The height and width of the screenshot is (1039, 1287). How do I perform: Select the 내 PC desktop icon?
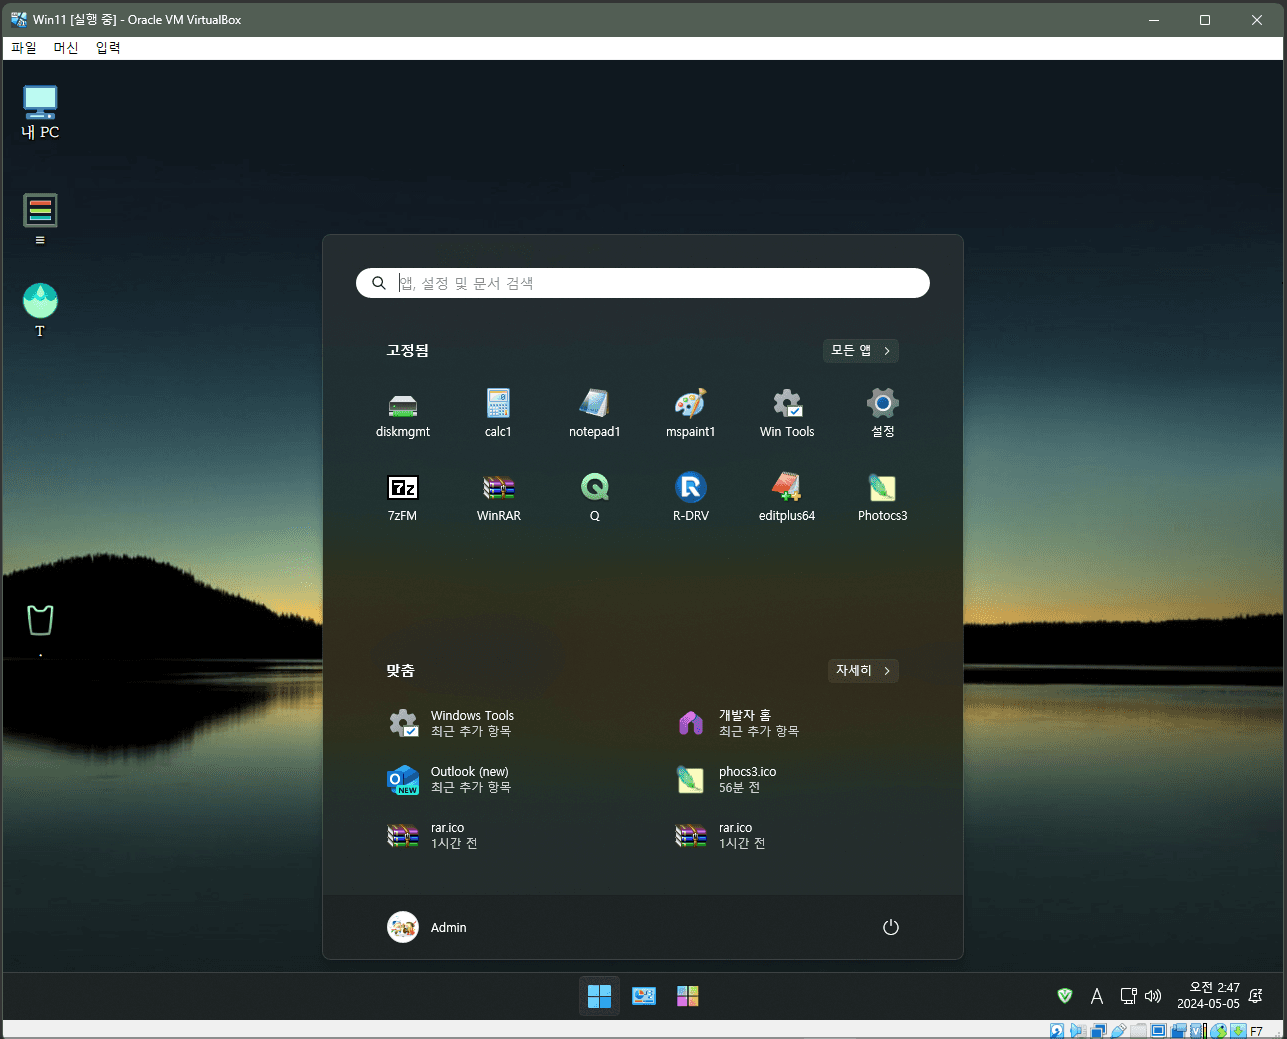(40, 112)
